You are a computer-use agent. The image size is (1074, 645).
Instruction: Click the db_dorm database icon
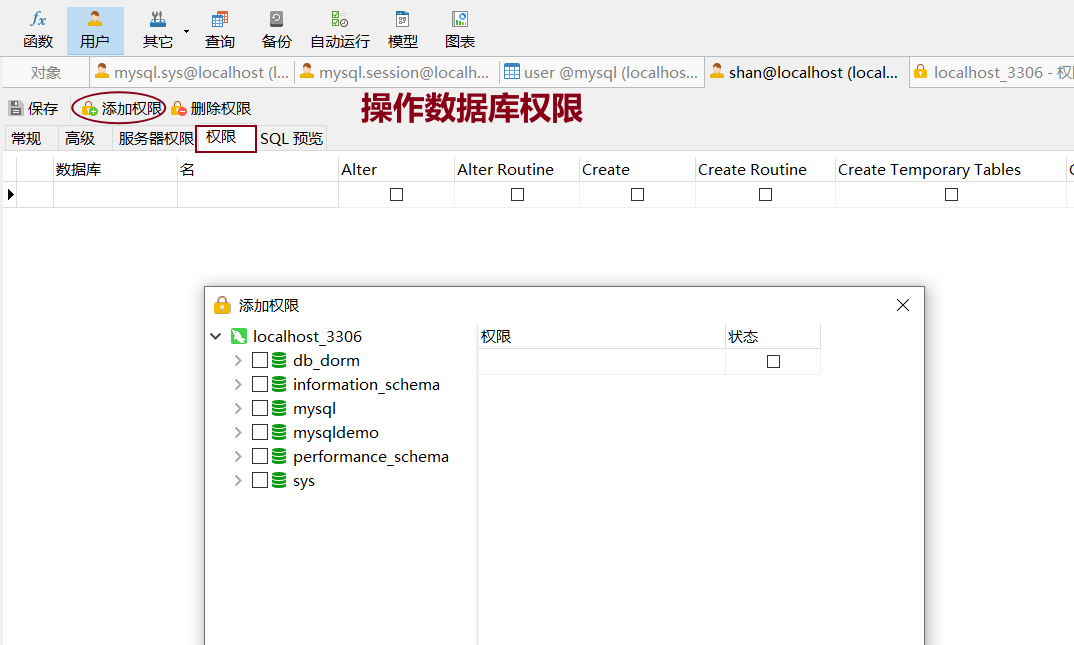279,360
